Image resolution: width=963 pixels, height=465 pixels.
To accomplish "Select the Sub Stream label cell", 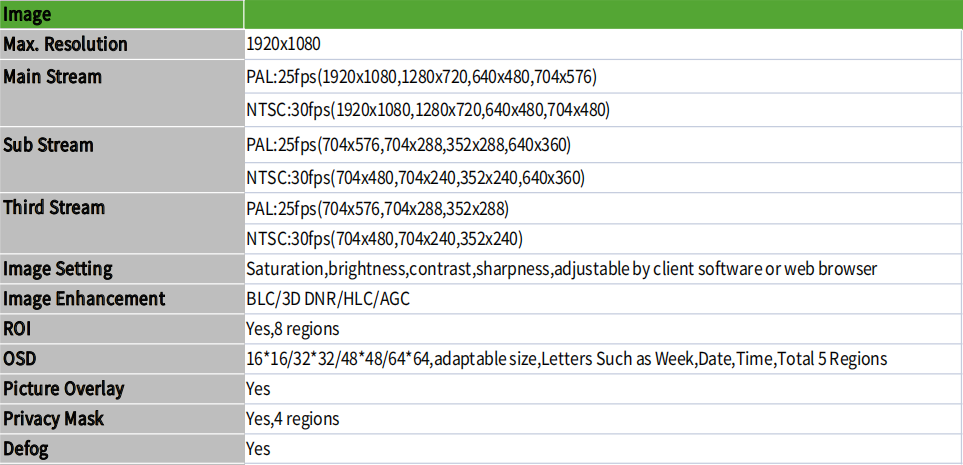I will pos(122,160).
